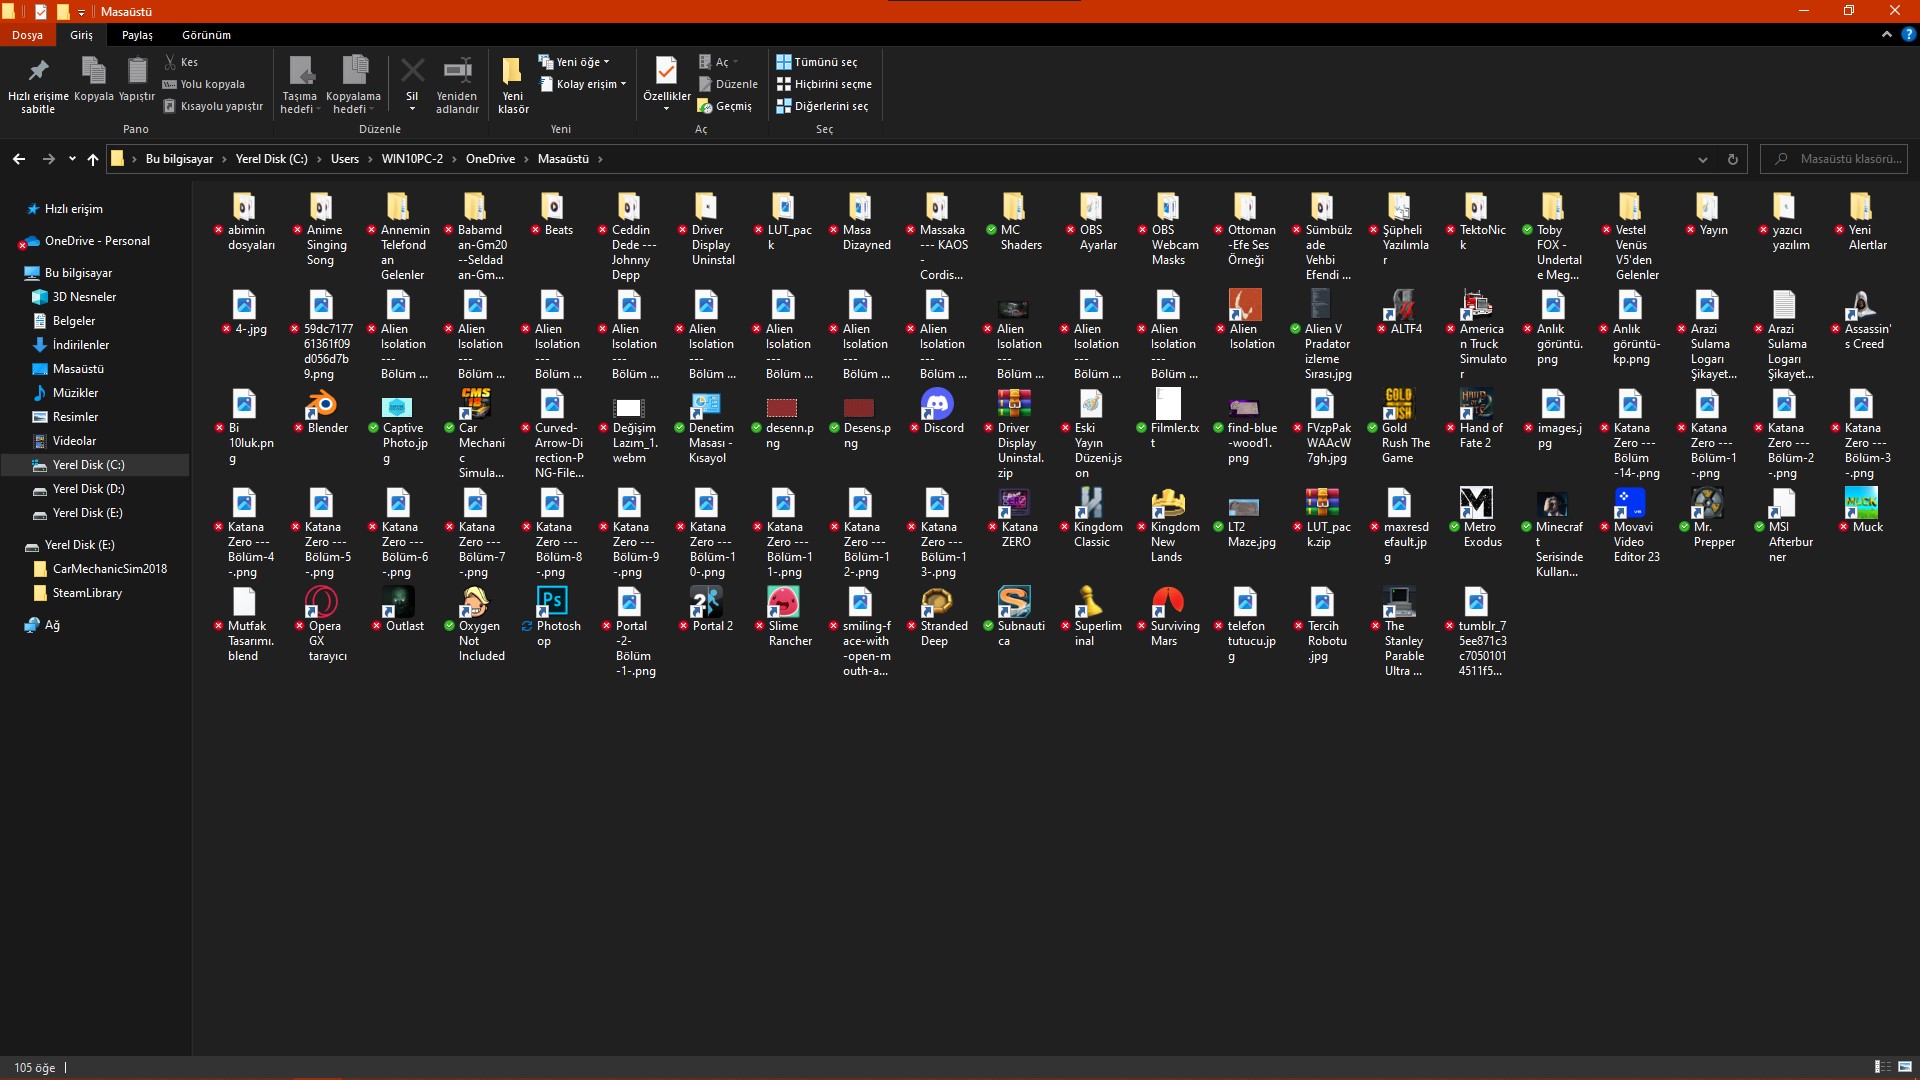
Task: Select the Subnautica shortcut
Action: coord(1014,602)
